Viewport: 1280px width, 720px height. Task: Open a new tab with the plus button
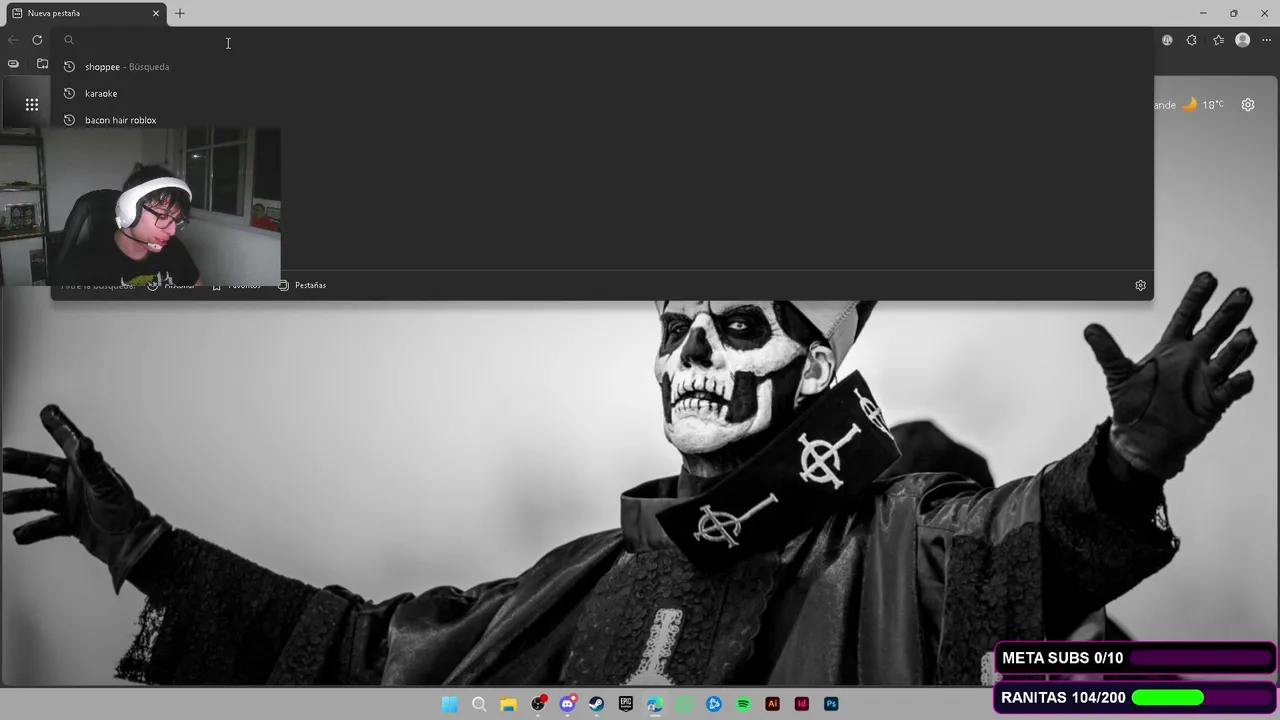[x=180, y=13]
